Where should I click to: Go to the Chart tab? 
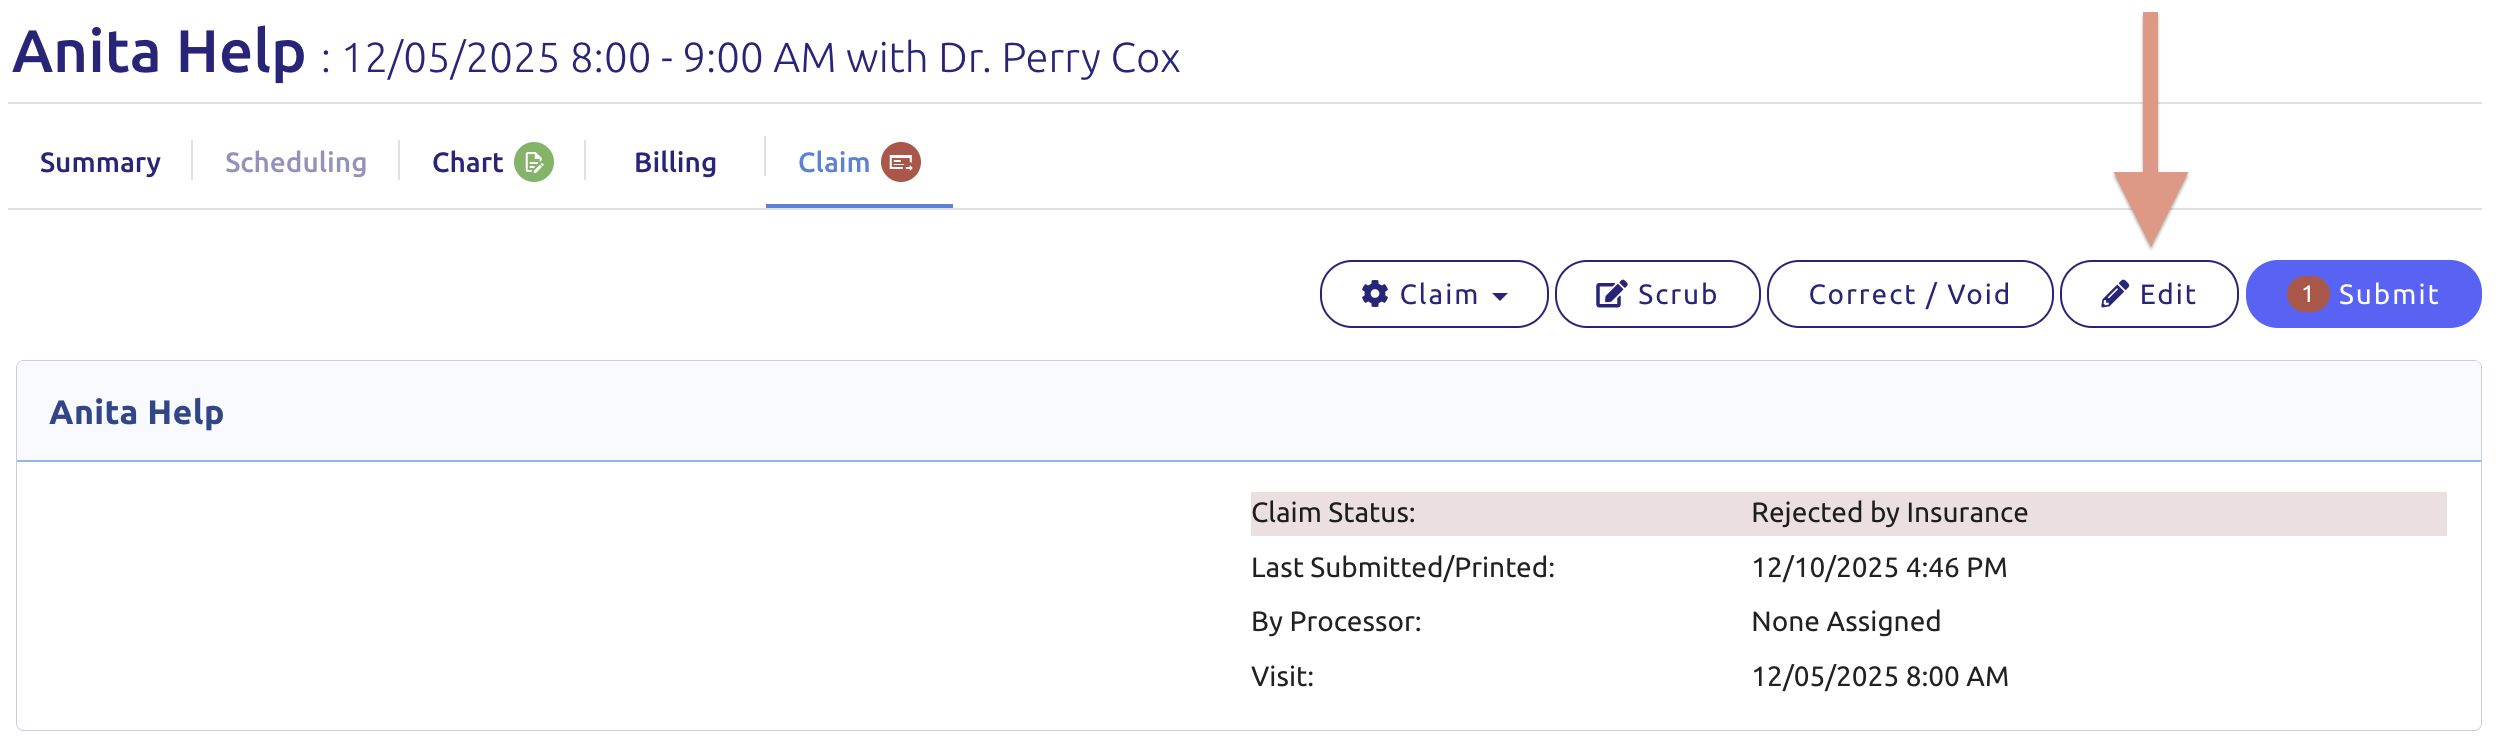467,162
